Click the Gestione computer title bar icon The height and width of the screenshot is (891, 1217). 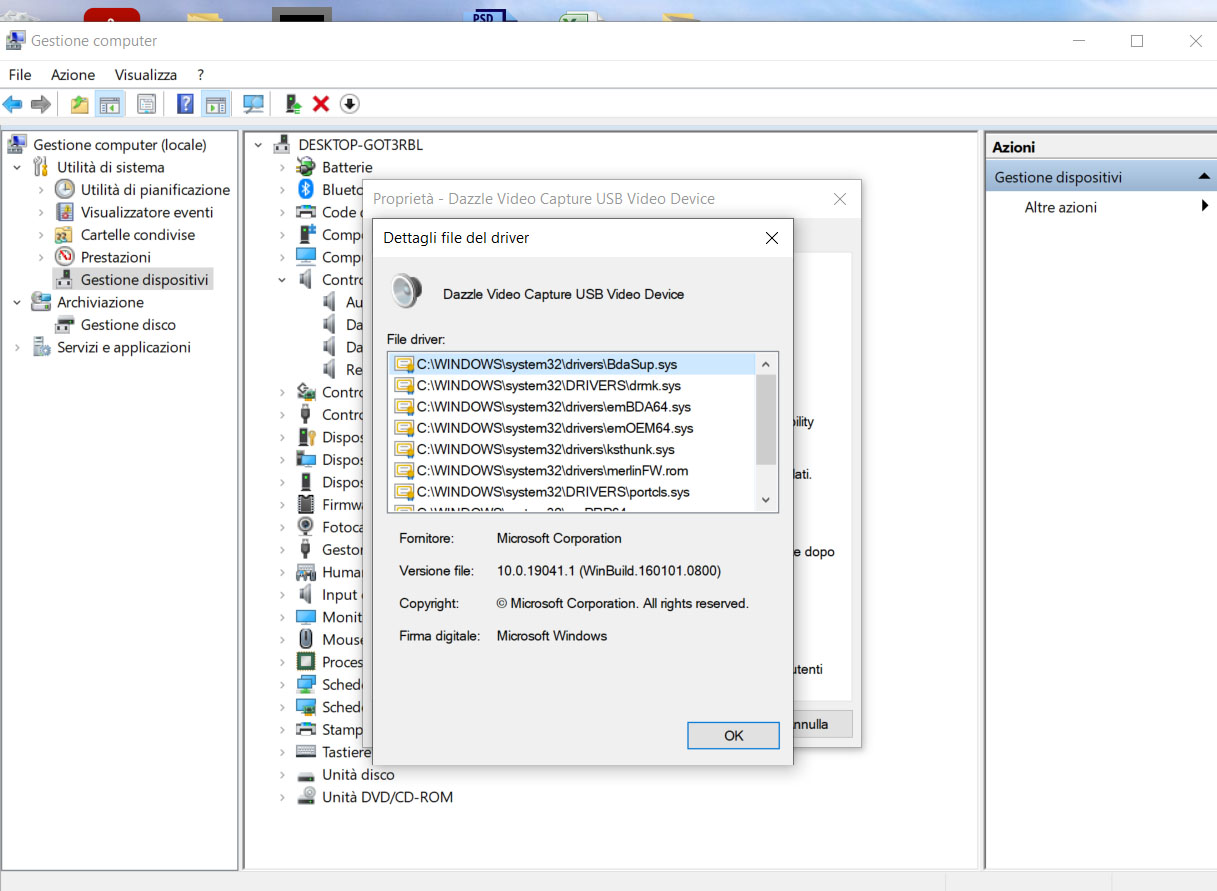coord(16,41)
